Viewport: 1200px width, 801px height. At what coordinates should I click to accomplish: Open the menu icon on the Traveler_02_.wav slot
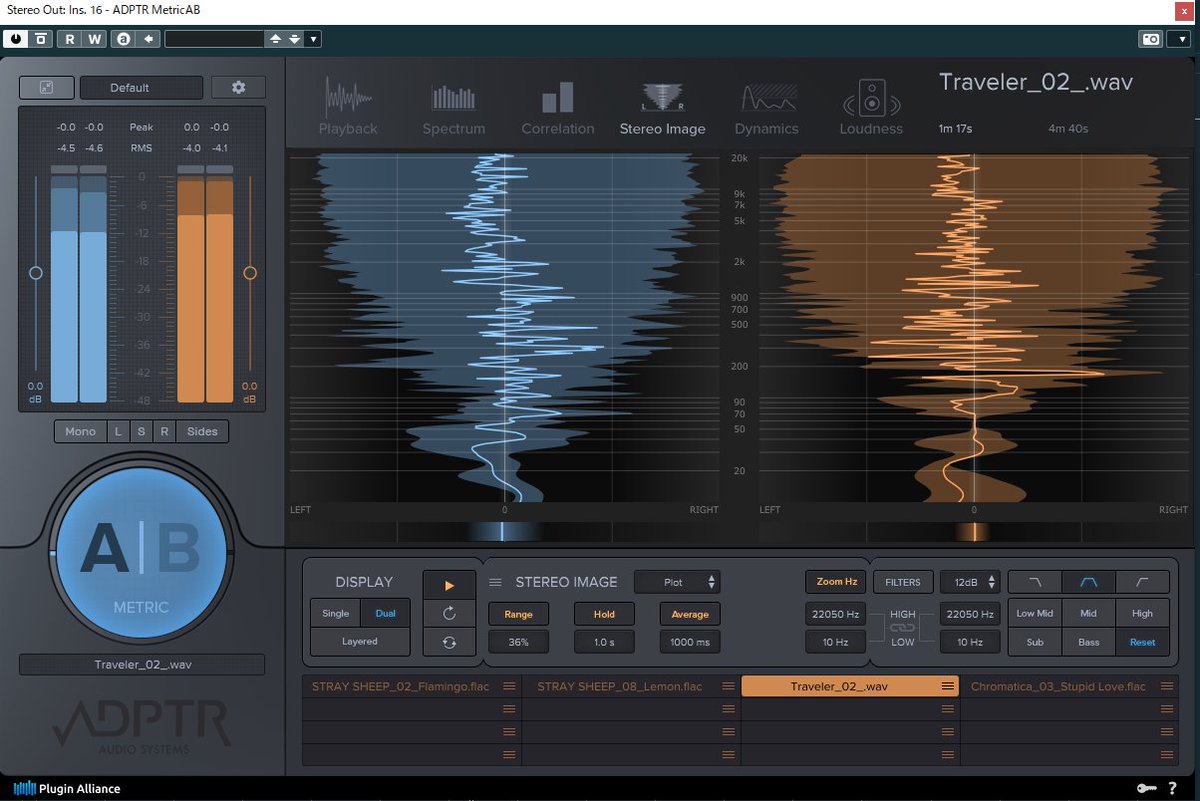coord(947,686)
